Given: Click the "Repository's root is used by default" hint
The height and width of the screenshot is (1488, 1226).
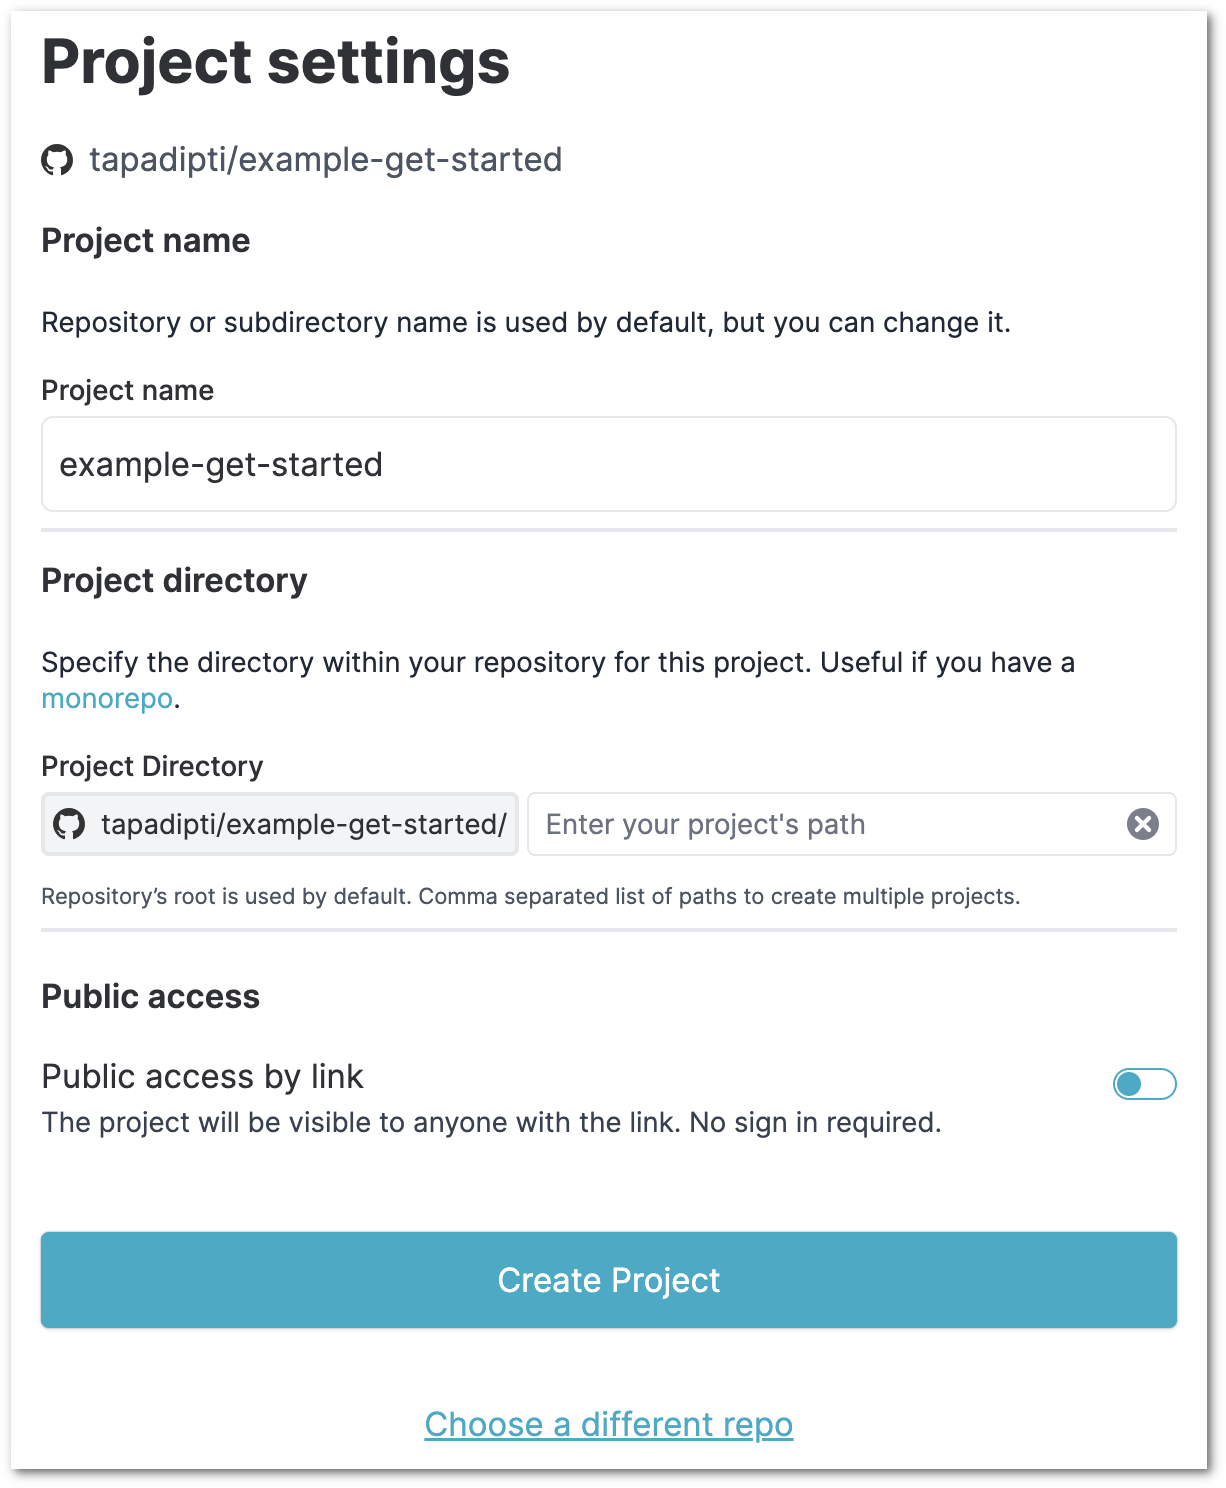Looking at the screenshot, I should (530, 896).
